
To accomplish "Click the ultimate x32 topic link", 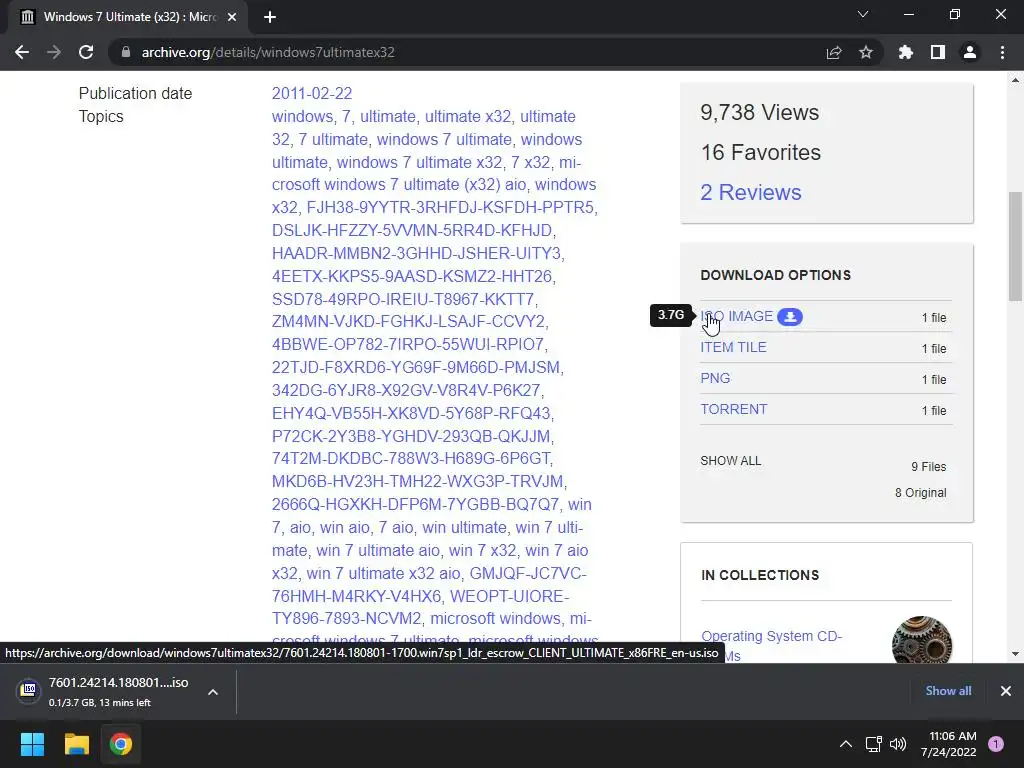I will tap(468, 116).
